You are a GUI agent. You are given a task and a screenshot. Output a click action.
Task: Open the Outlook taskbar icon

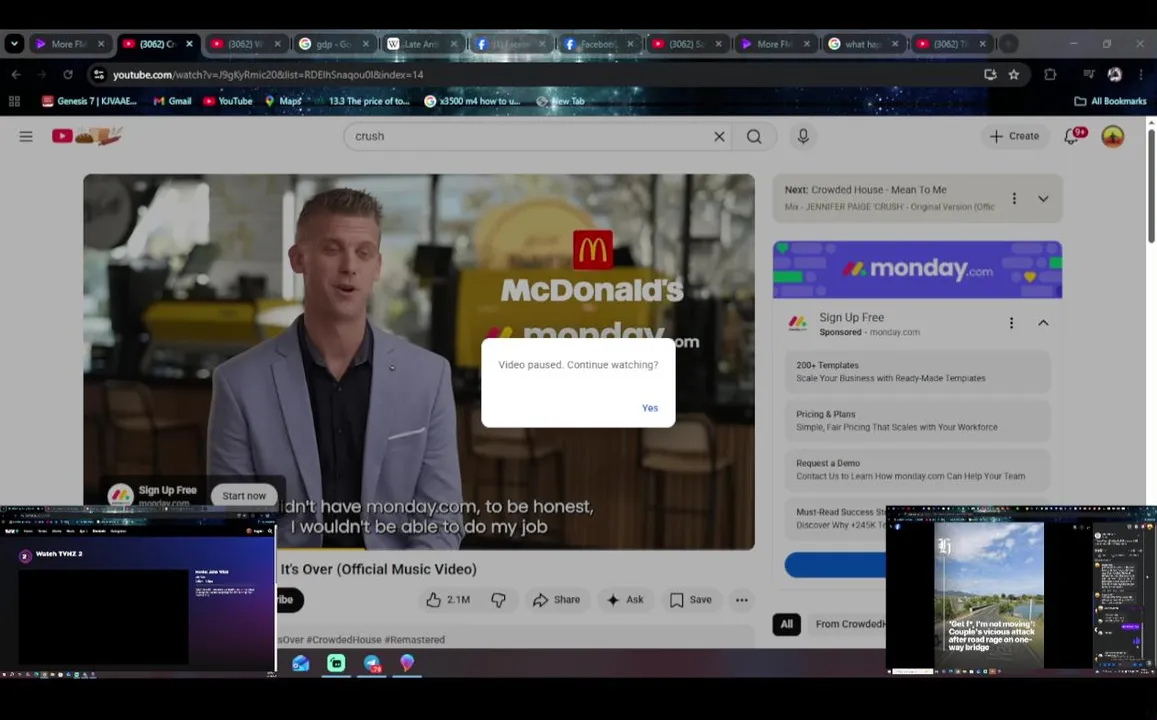click(x=300, y=663)
